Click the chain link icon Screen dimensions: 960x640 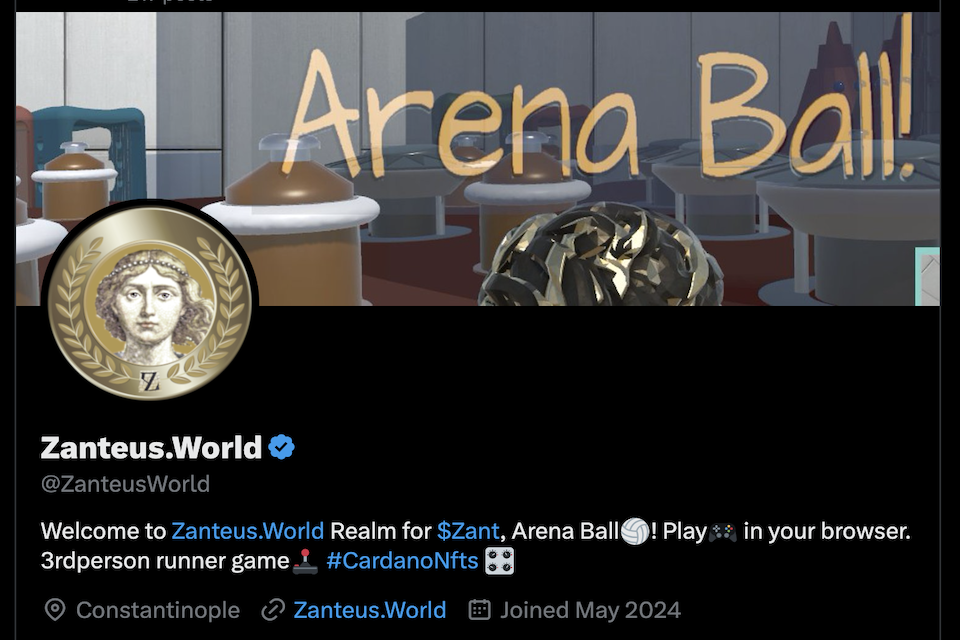(273, 610)
